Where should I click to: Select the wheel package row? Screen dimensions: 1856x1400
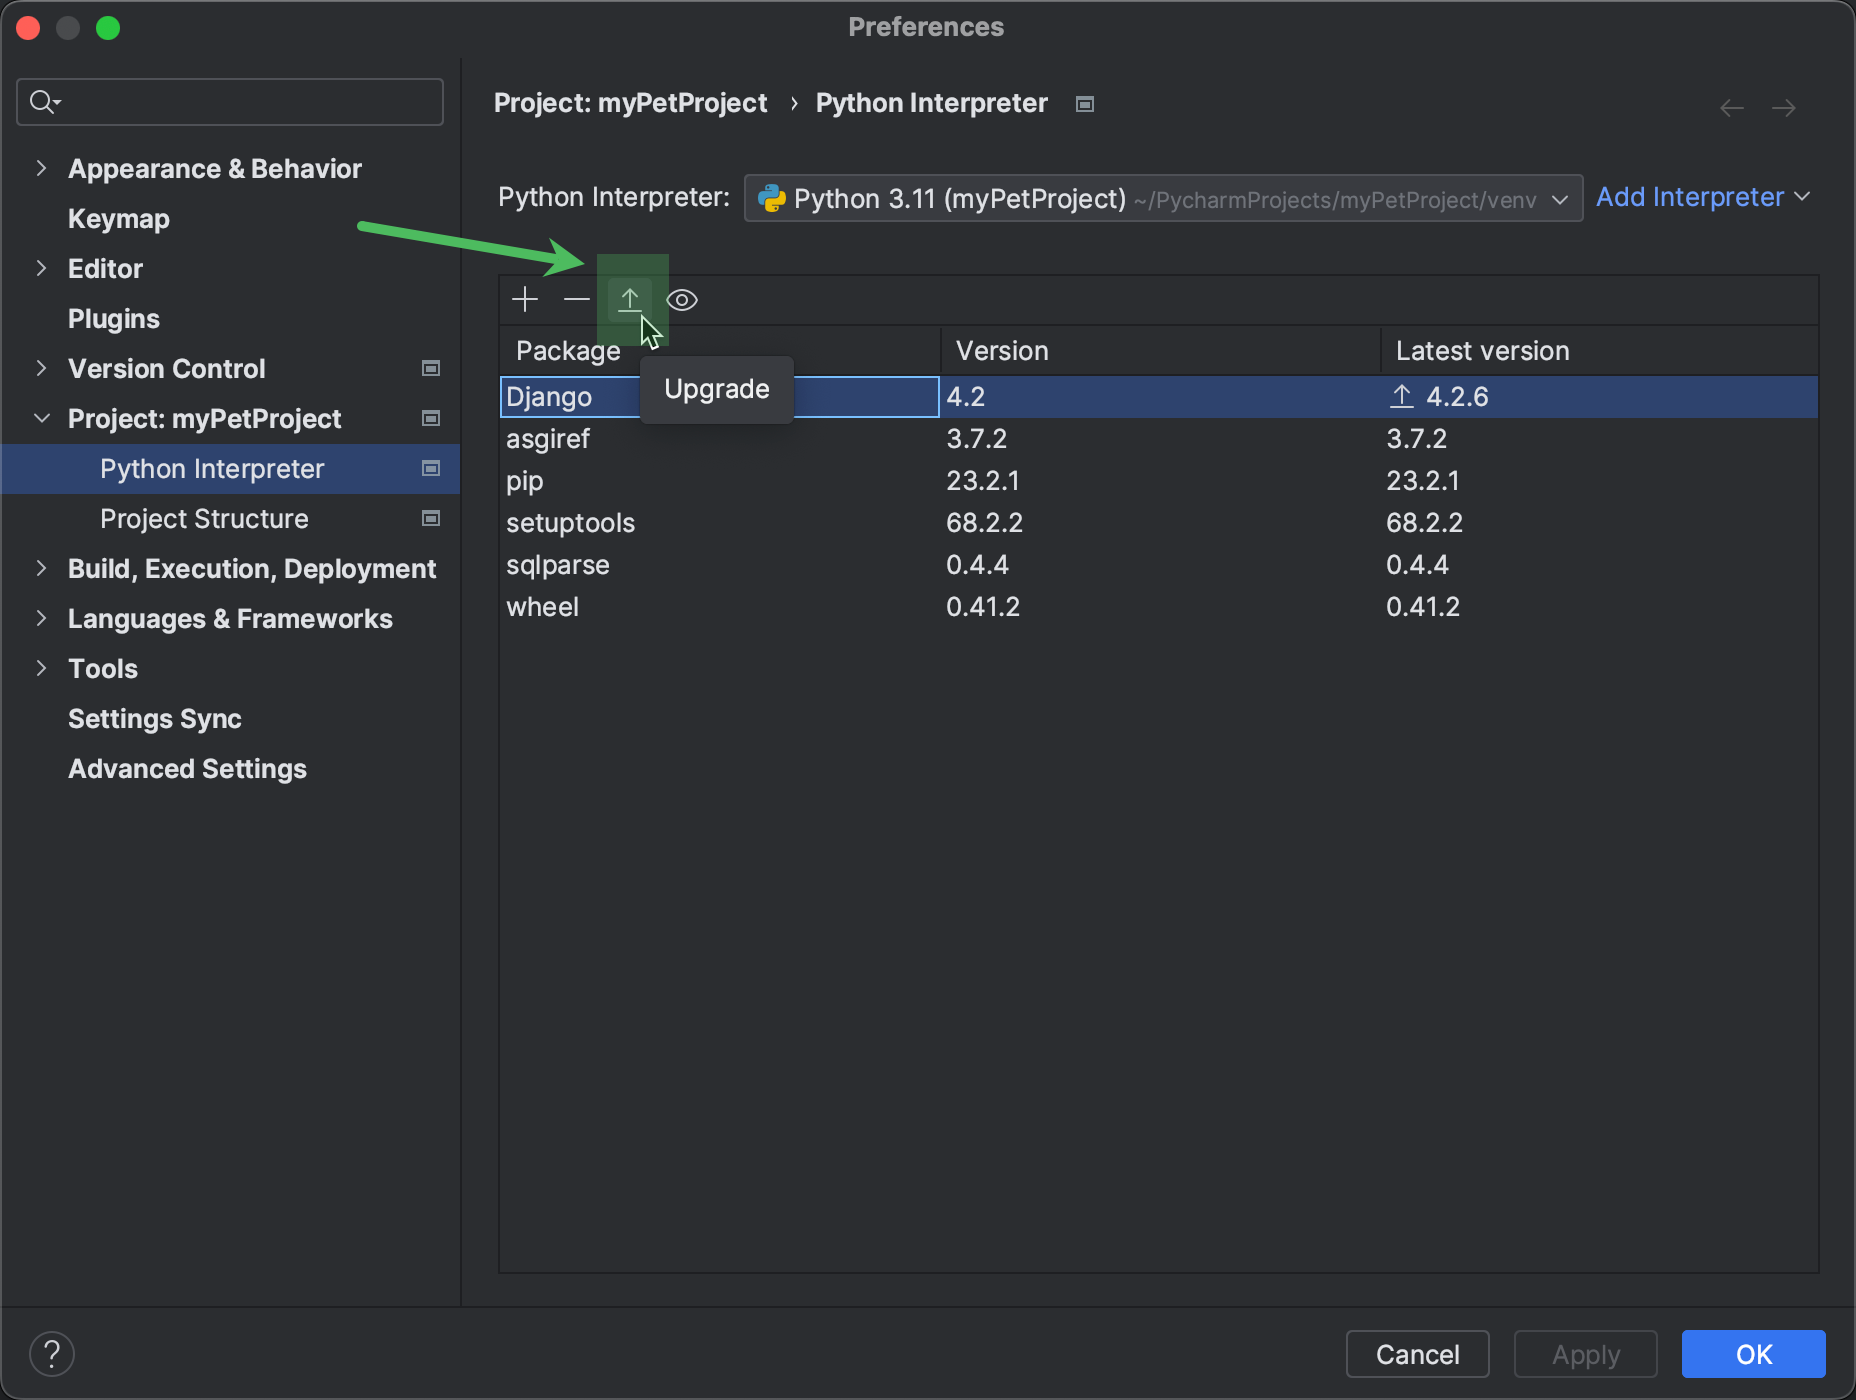click(x=543, y=606)
